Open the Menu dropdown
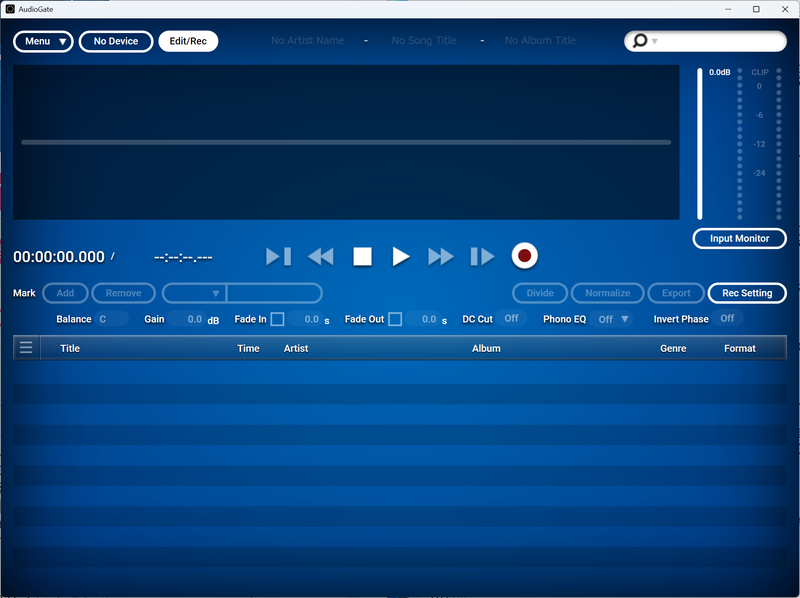The width and height of the screenshot is (800, 598). point(43,41)
